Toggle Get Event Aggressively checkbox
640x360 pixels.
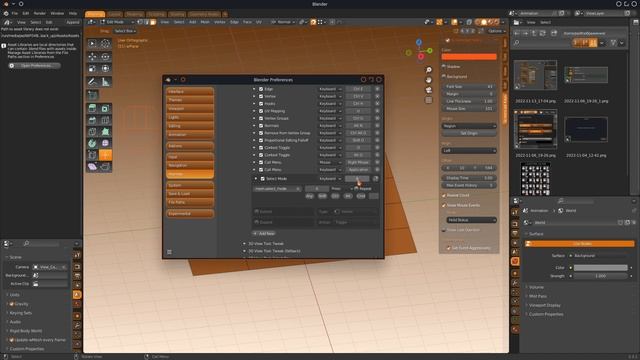click(x=449, y=248)
